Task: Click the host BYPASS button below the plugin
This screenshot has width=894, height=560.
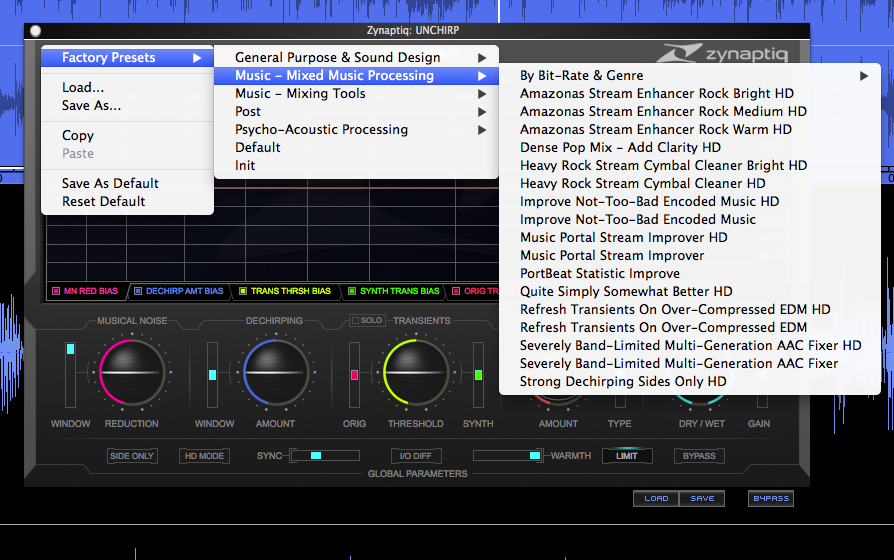Action: pos(771,498)
